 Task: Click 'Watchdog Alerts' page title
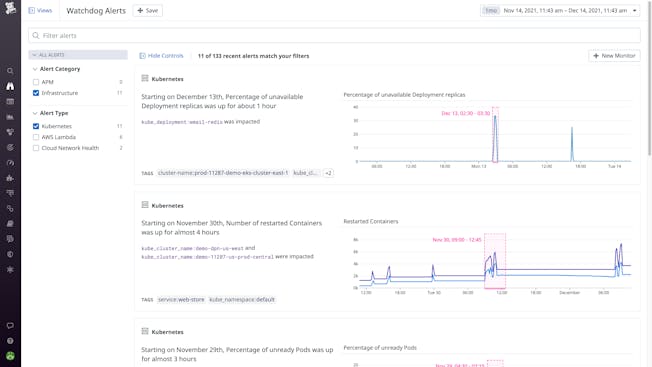[x=96, y=11]
